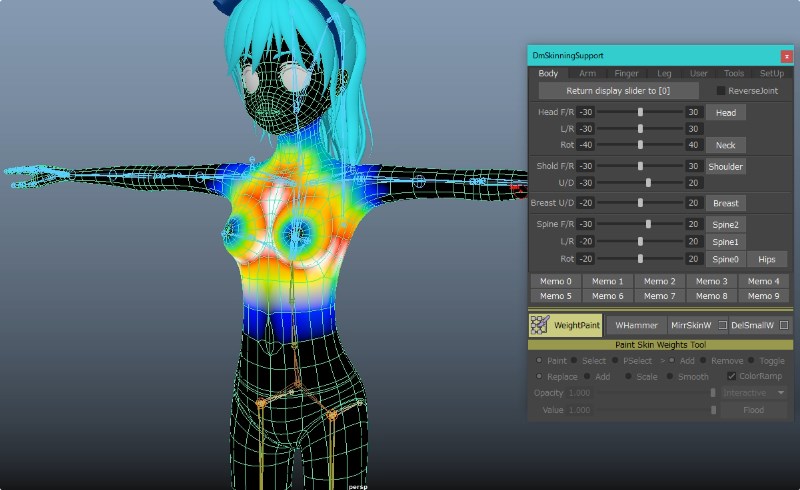Click the Memo 5 button

pos(556,296)
